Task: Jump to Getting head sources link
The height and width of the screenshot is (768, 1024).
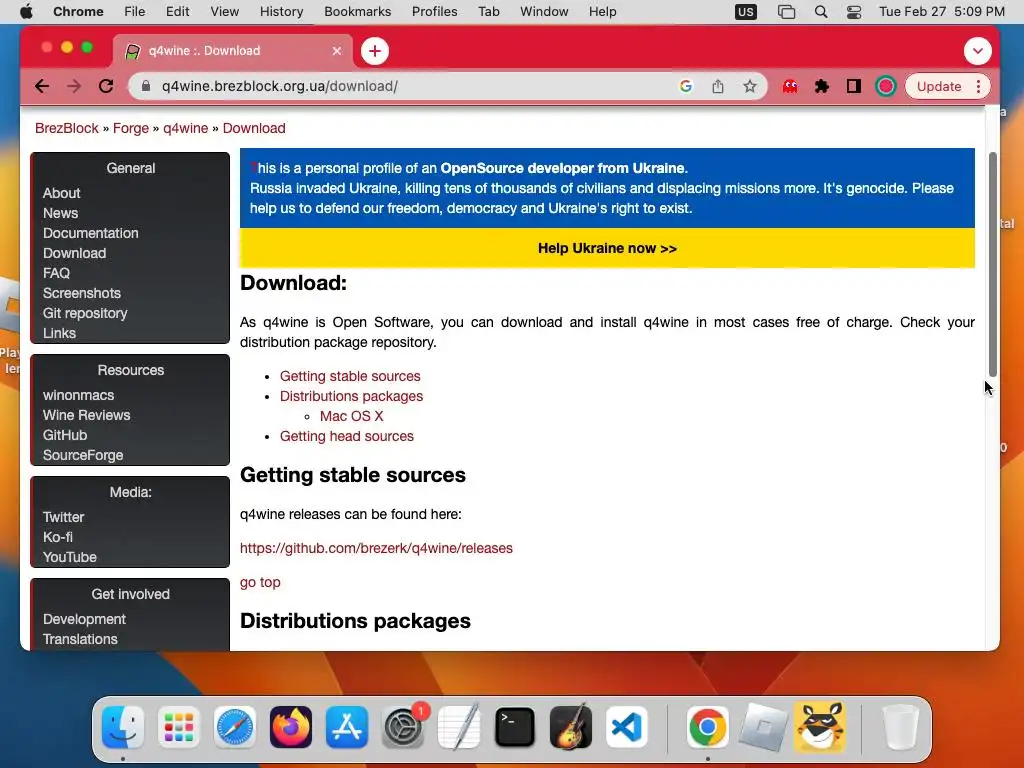Action: tap(347, 436)
